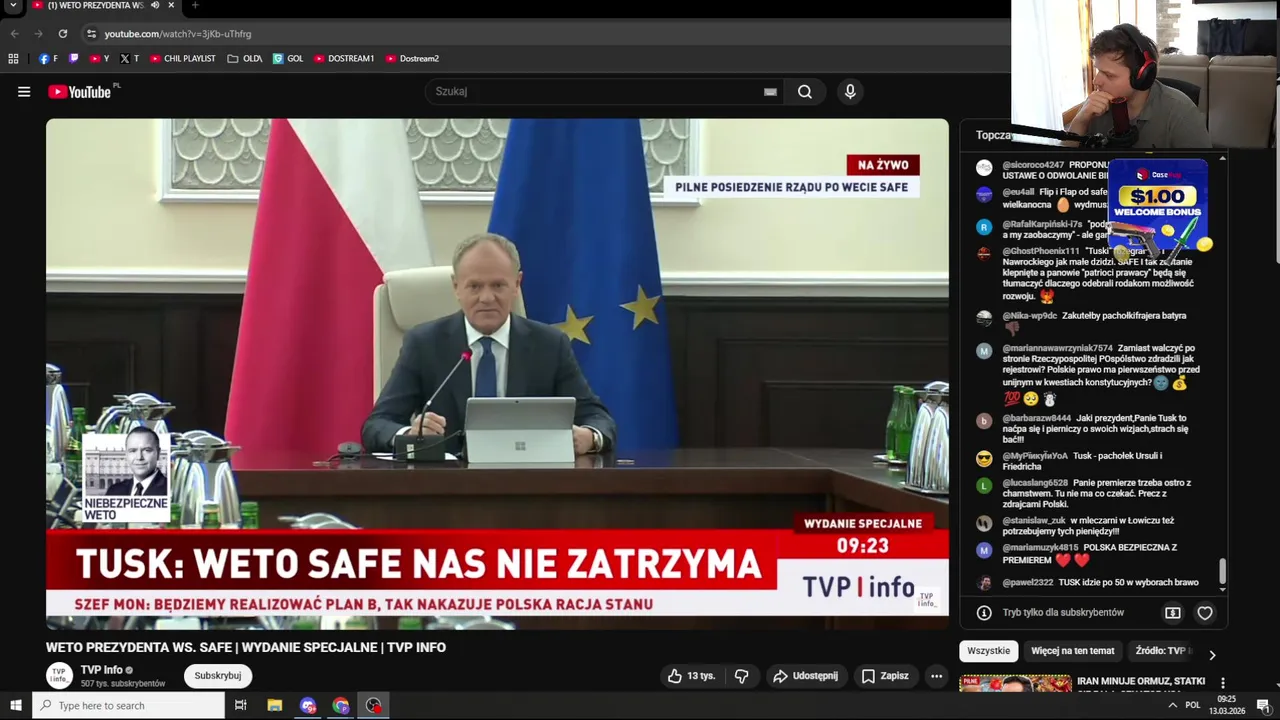Open the Dostream2 bookmark

[x=412, y=59]
